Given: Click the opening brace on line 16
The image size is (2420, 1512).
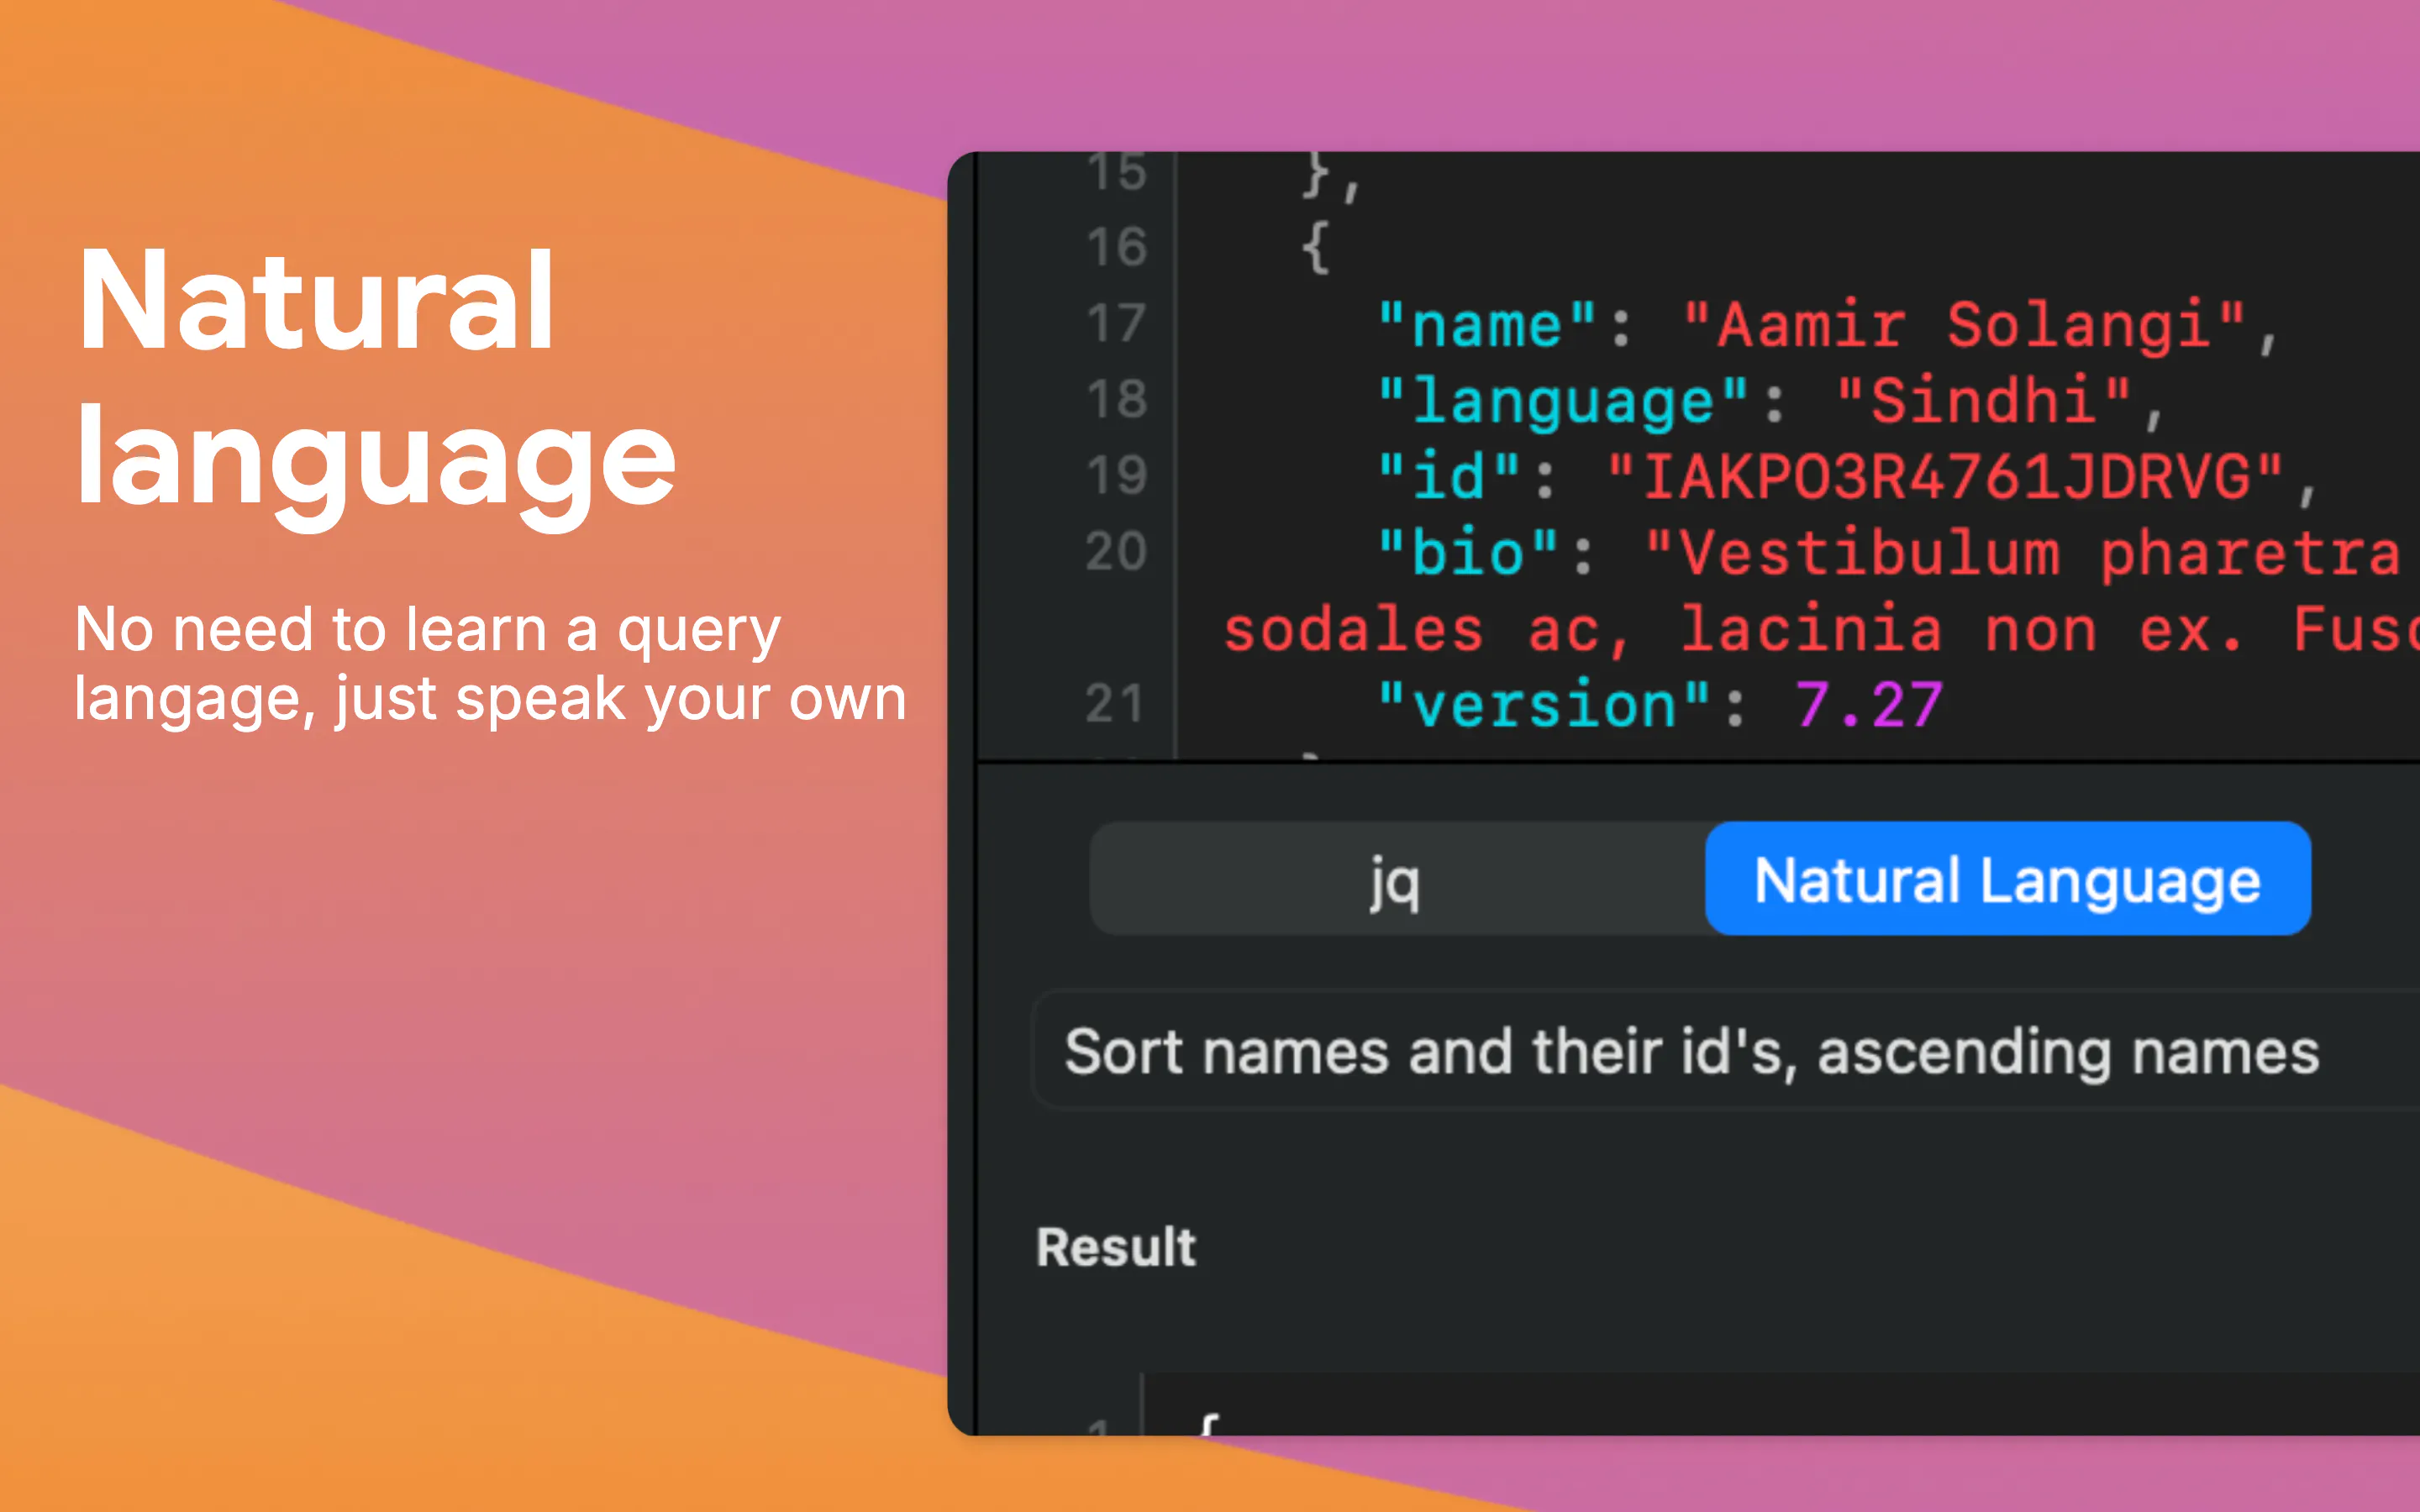Looking at the screenshot, I should [x=1315, y=247].
